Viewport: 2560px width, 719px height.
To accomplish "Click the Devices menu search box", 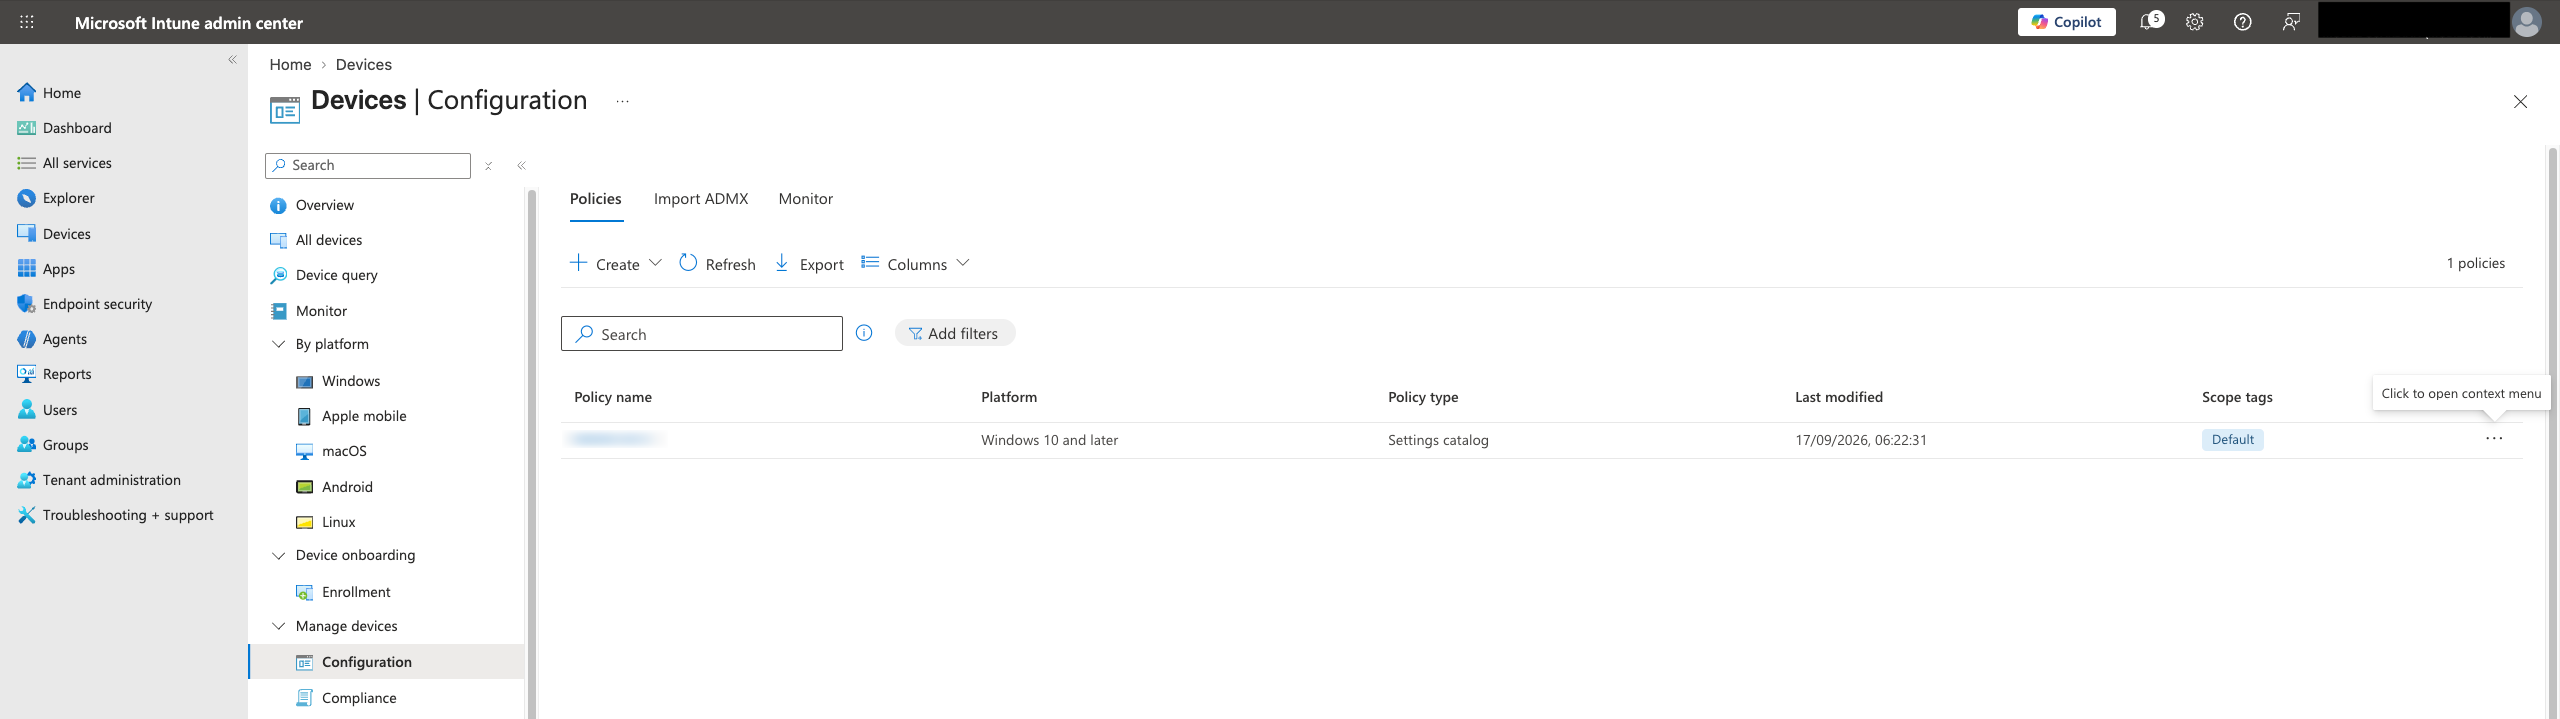I will coord(368,166).
